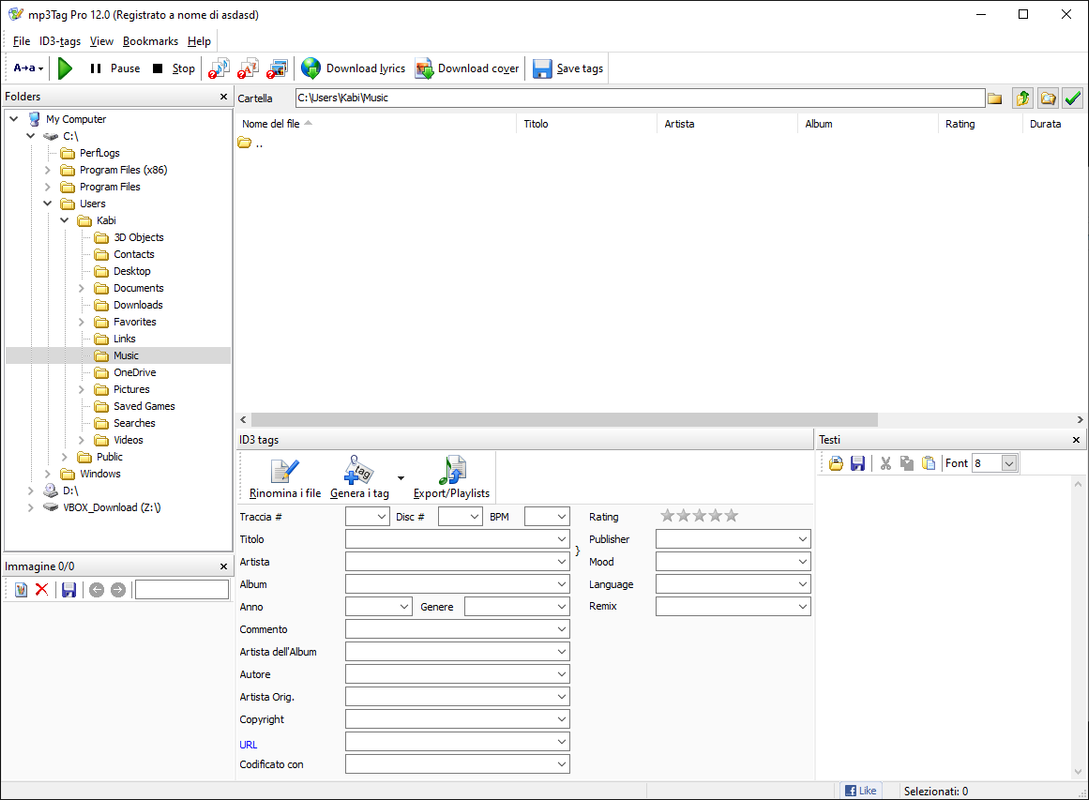Expand the Program Files (x86) folder
1089x800 pixels.
pos(47,169)
